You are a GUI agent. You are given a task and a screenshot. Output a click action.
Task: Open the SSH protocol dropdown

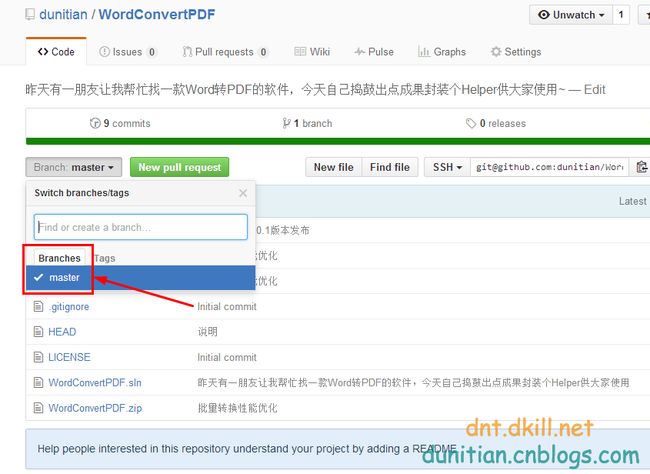[x=447, y=167]
